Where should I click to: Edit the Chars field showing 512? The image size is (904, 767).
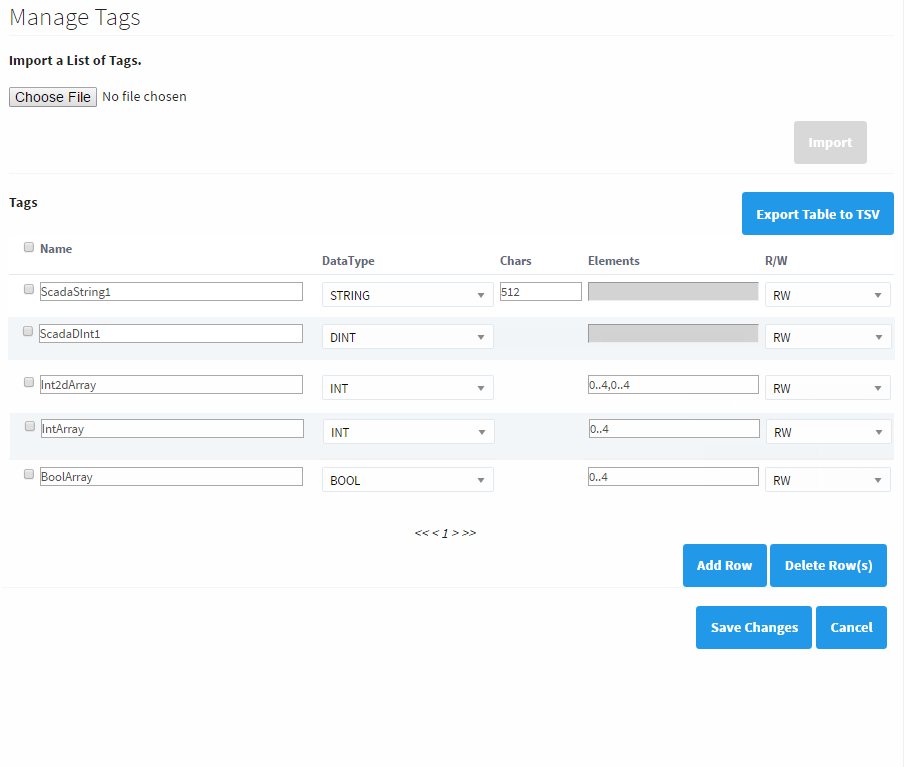[x=540, y=291]
